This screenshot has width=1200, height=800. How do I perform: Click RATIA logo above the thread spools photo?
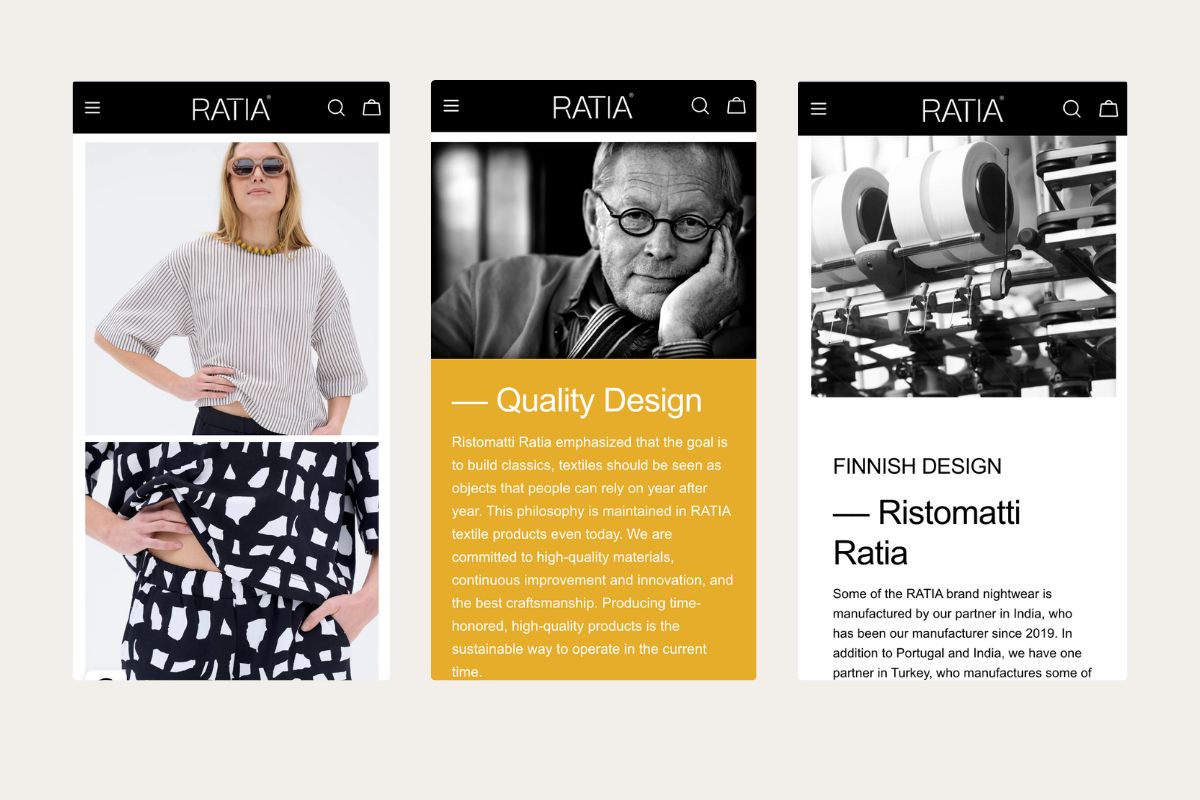[963, 109]
